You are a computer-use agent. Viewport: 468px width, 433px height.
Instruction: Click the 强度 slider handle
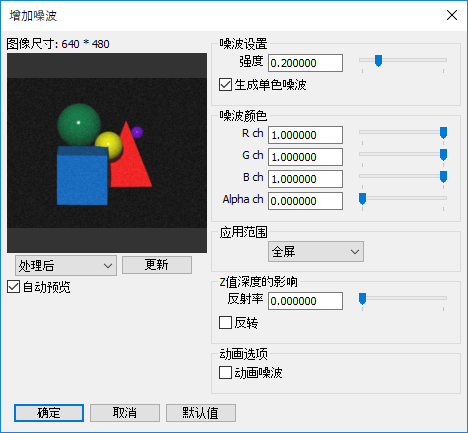coord(378,61)
